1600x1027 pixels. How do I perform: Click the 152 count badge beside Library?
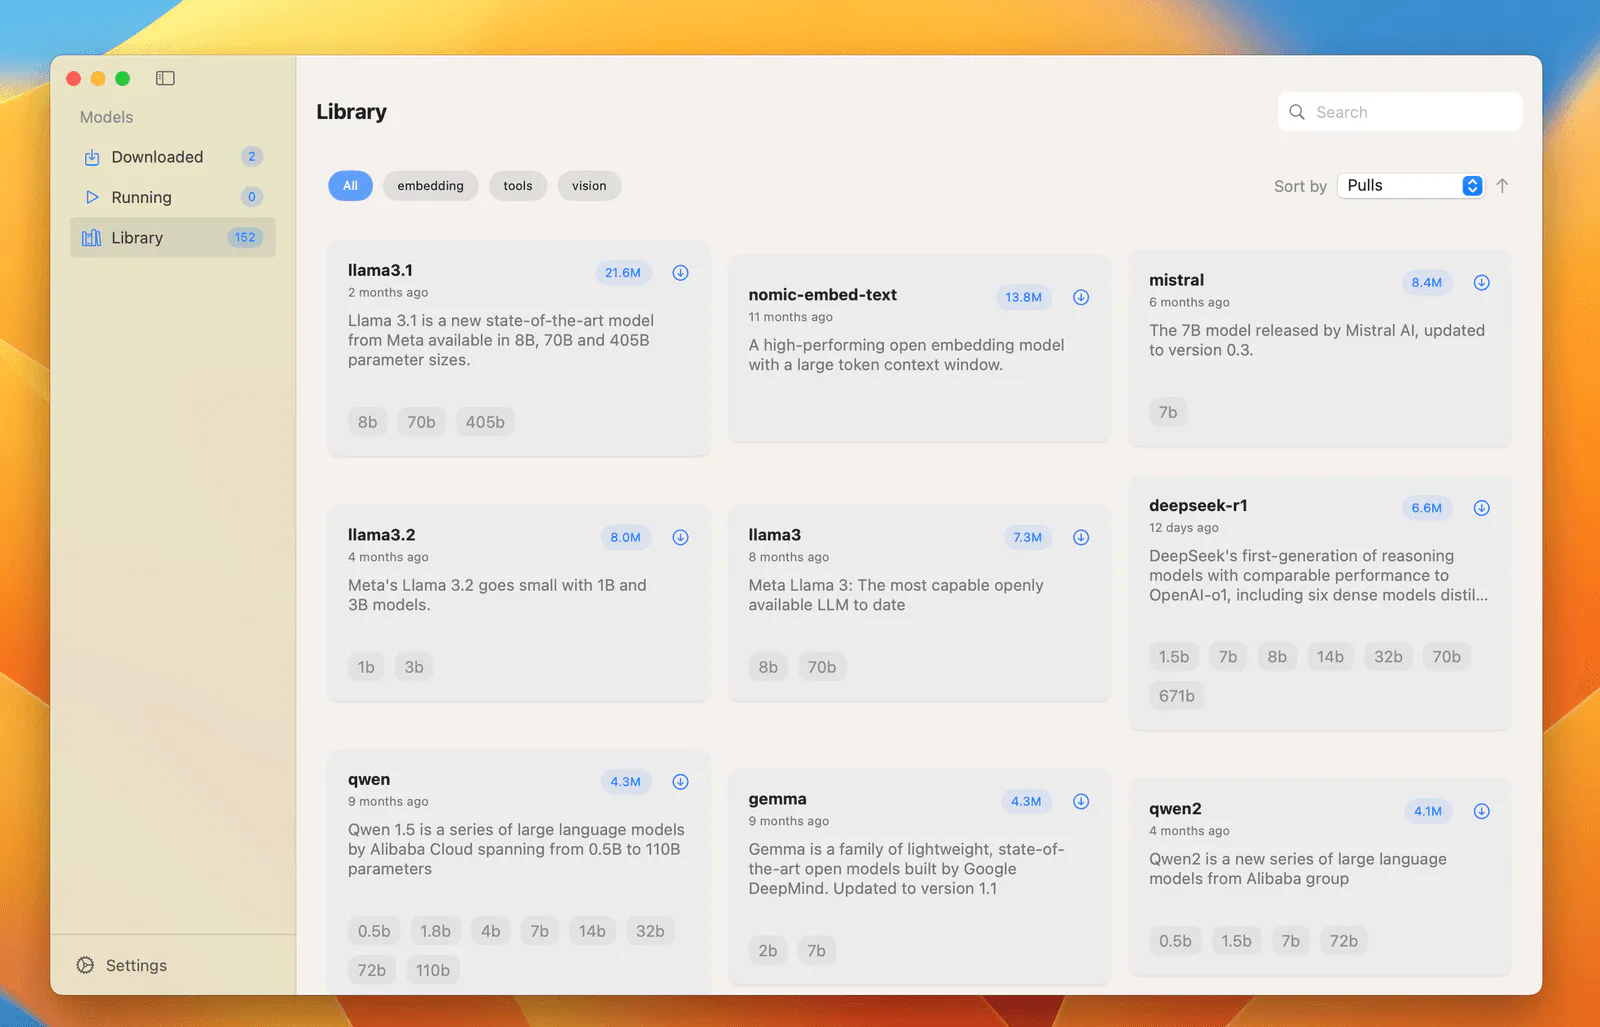click(x=245, y=238)
